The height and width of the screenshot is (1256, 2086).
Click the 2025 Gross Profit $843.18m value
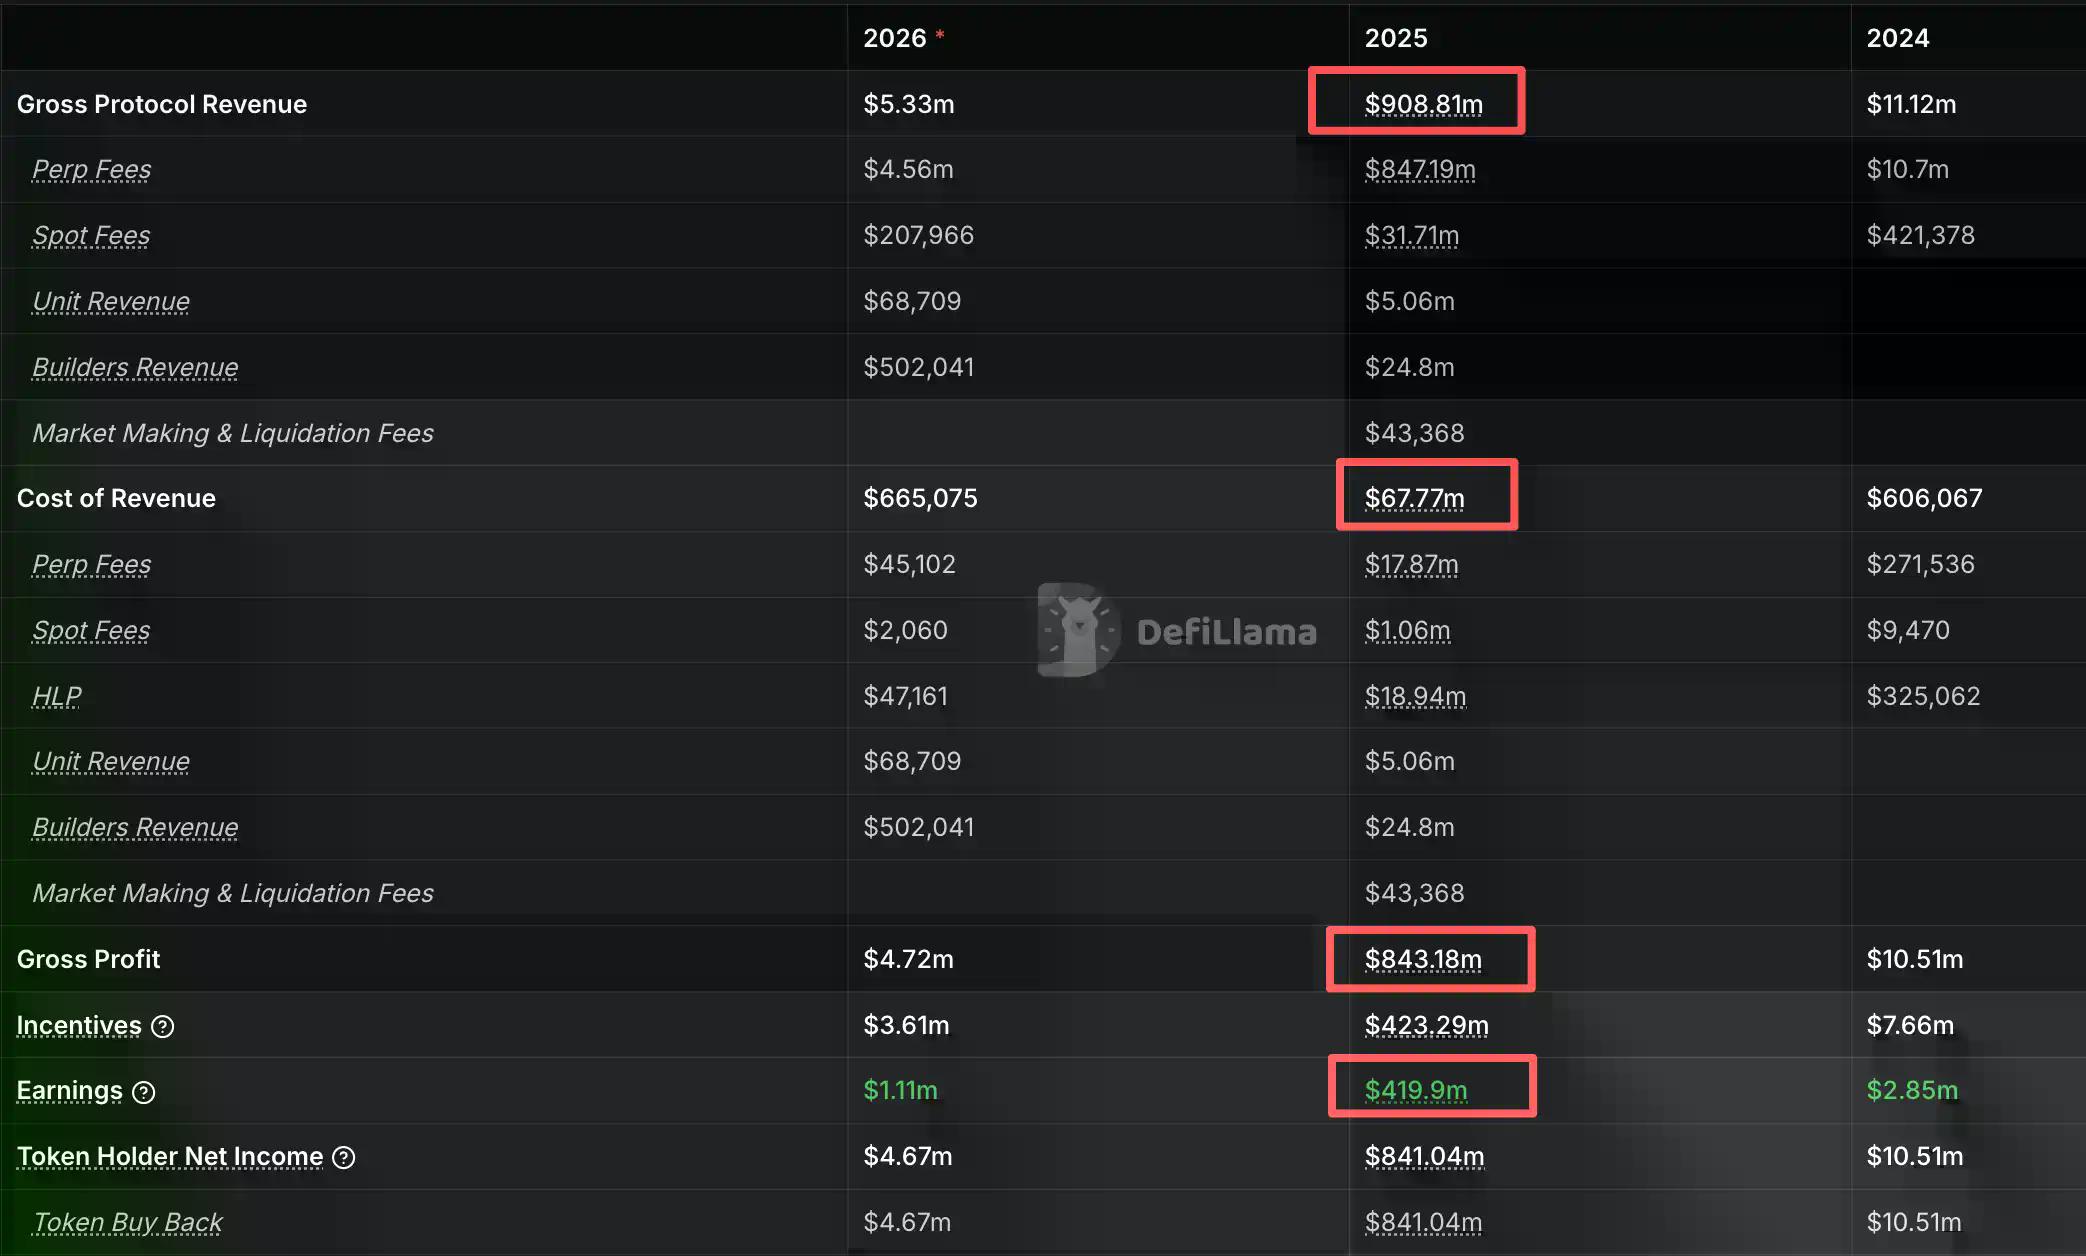click(1423, 959)
